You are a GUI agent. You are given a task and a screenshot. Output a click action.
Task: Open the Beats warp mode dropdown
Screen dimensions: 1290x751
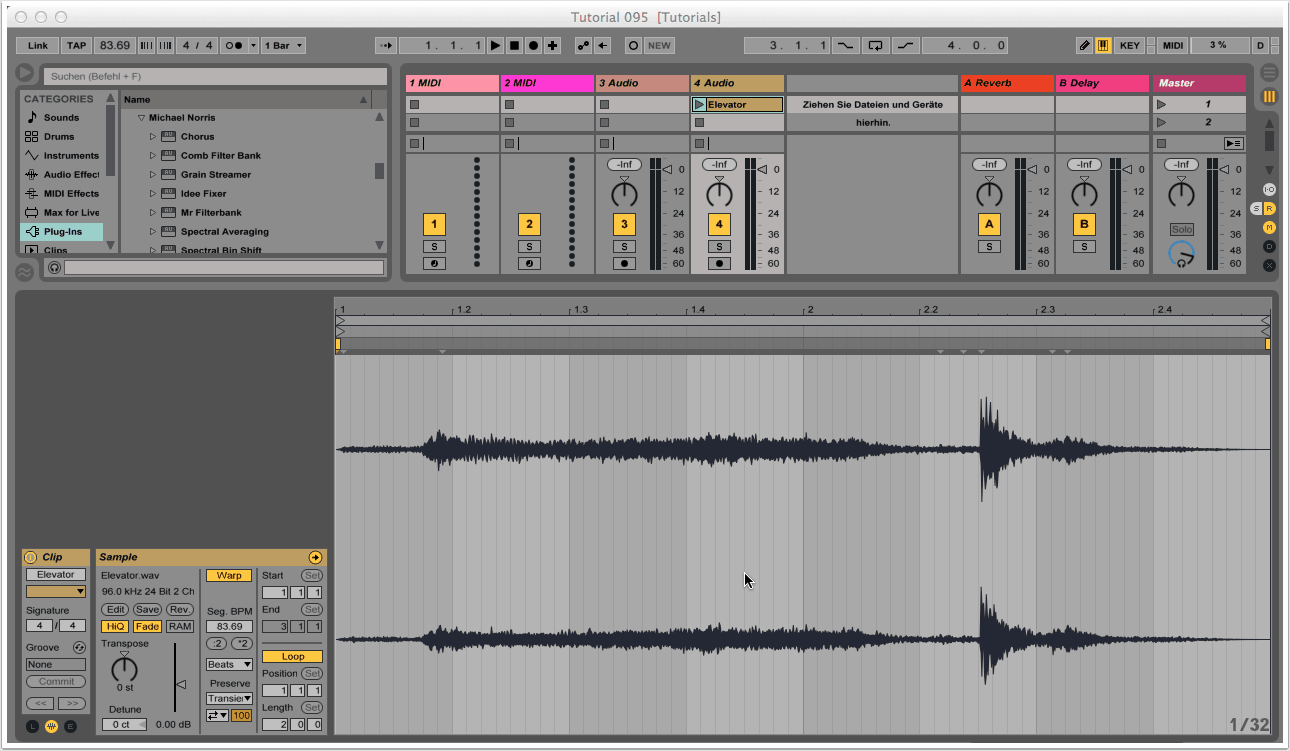click(228, 664)
